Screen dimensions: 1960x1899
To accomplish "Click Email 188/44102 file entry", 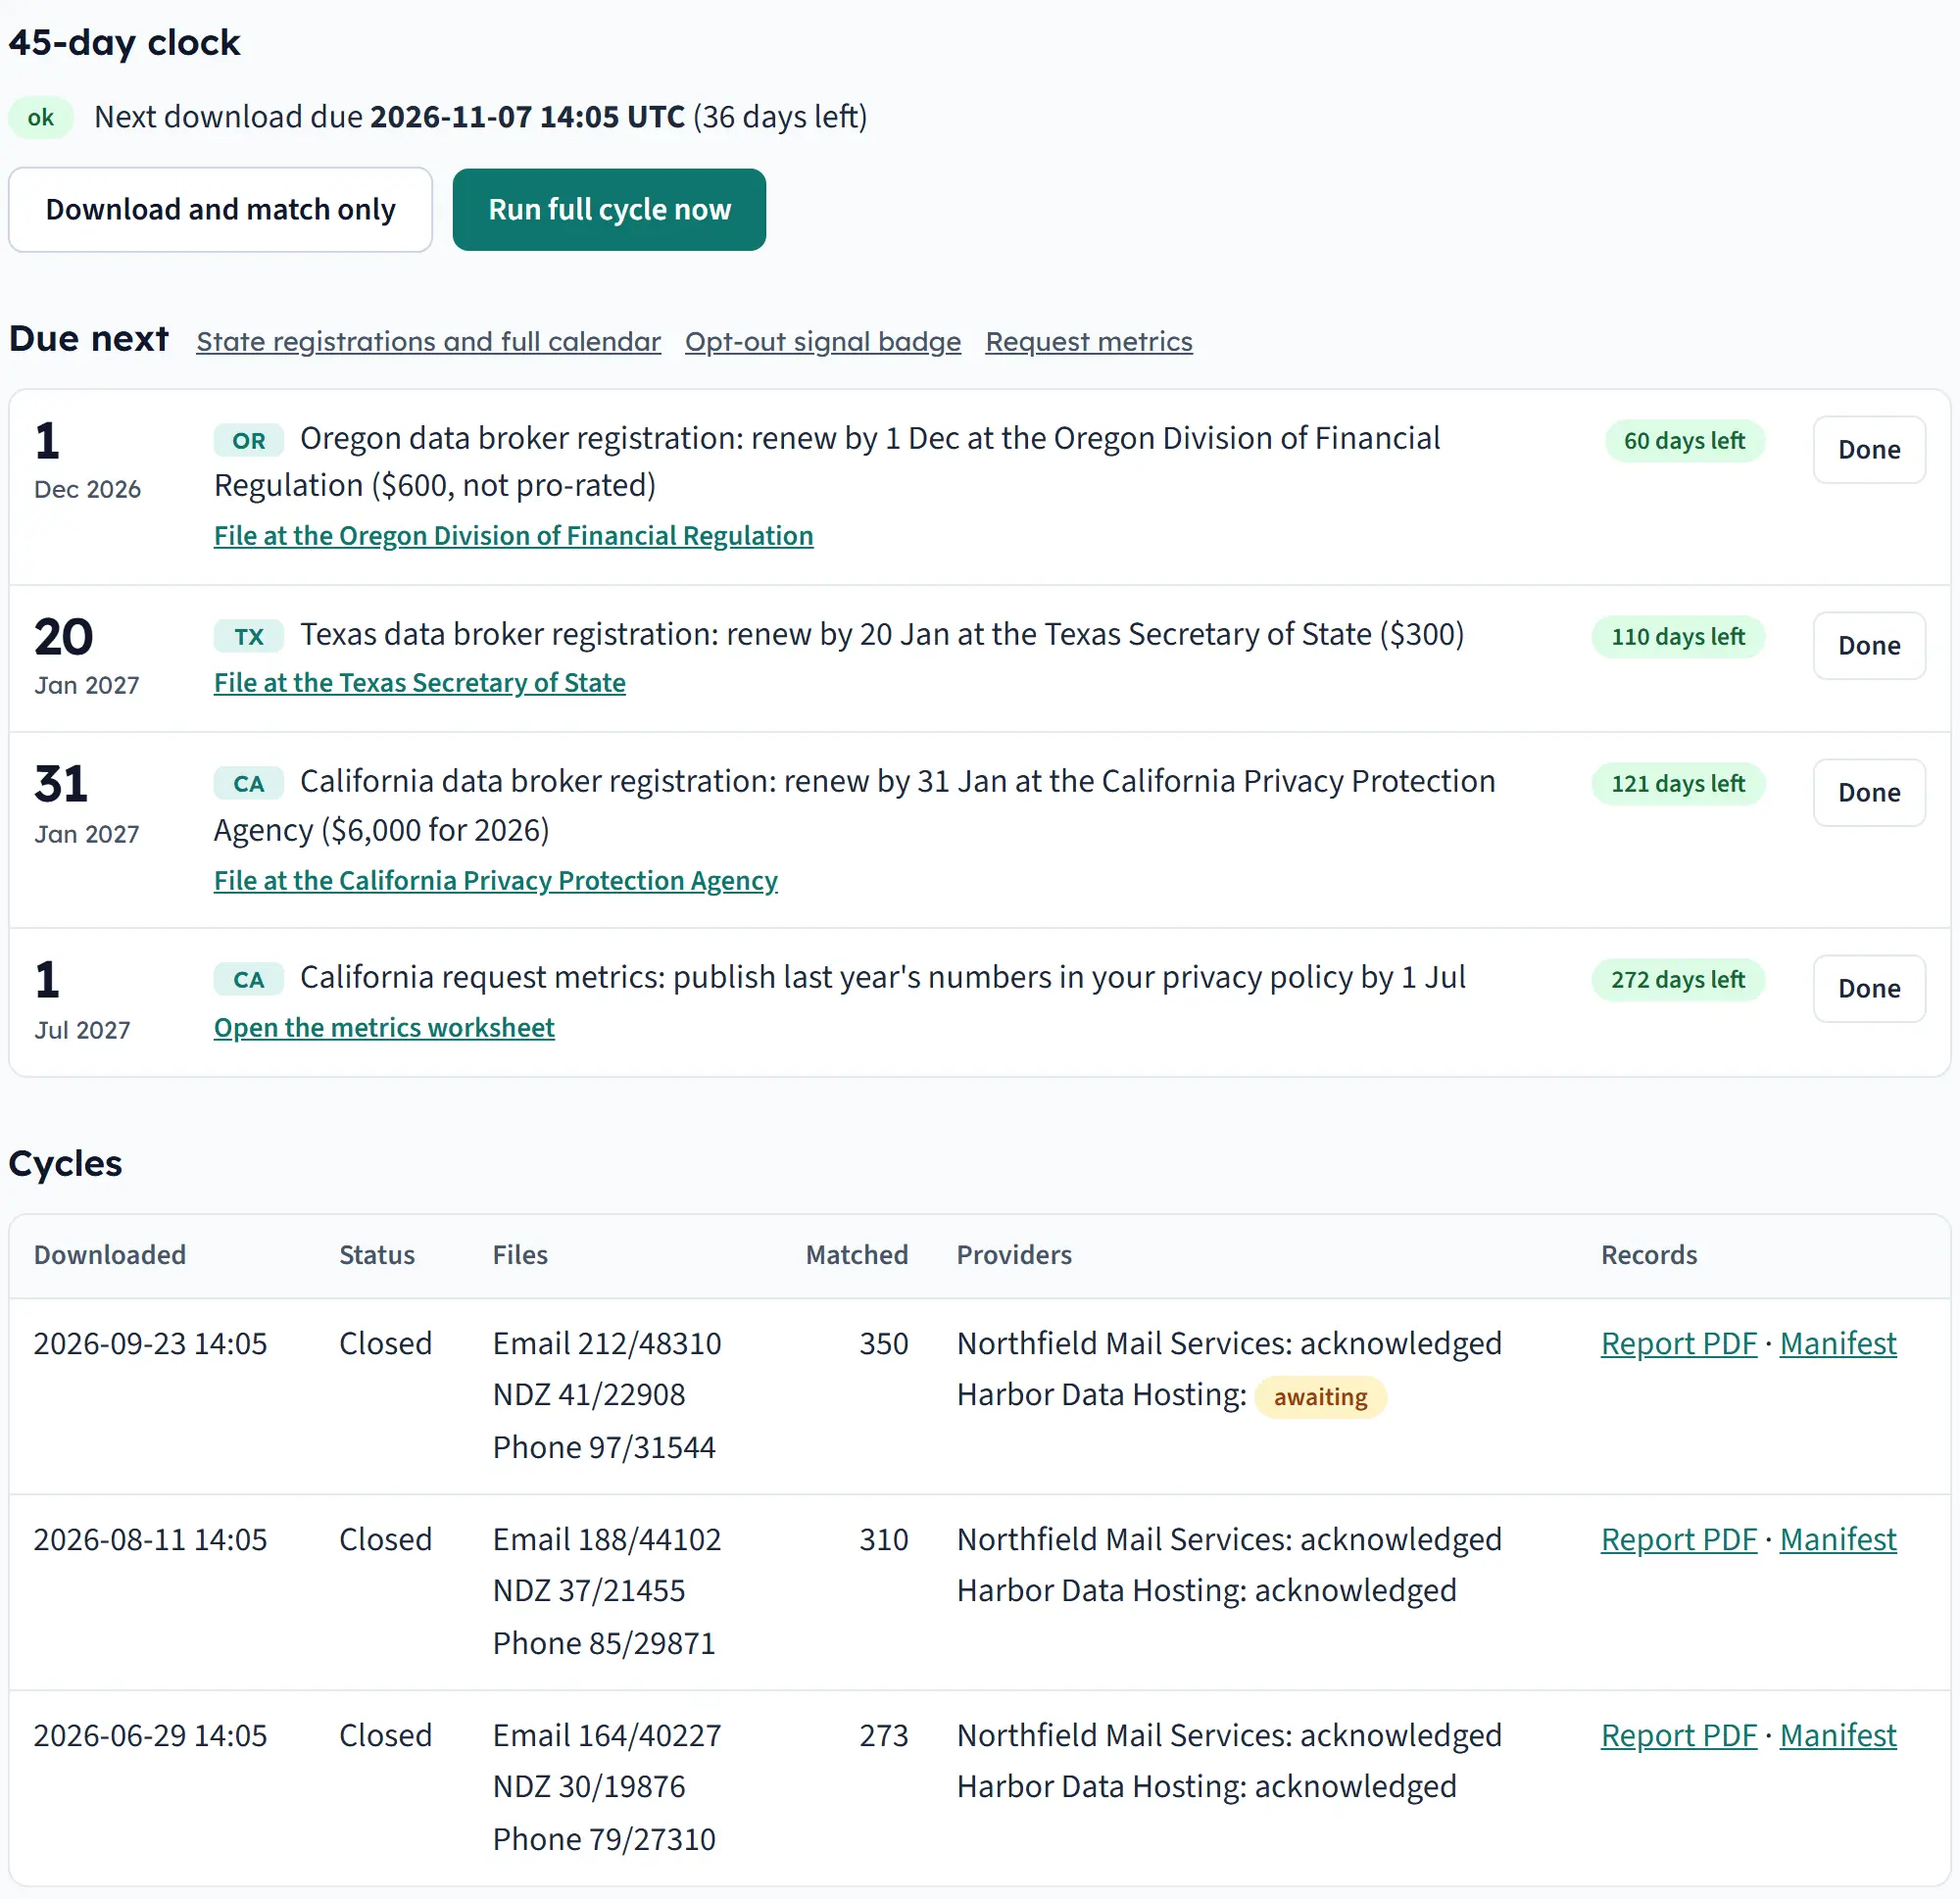I will [607, 1539].
